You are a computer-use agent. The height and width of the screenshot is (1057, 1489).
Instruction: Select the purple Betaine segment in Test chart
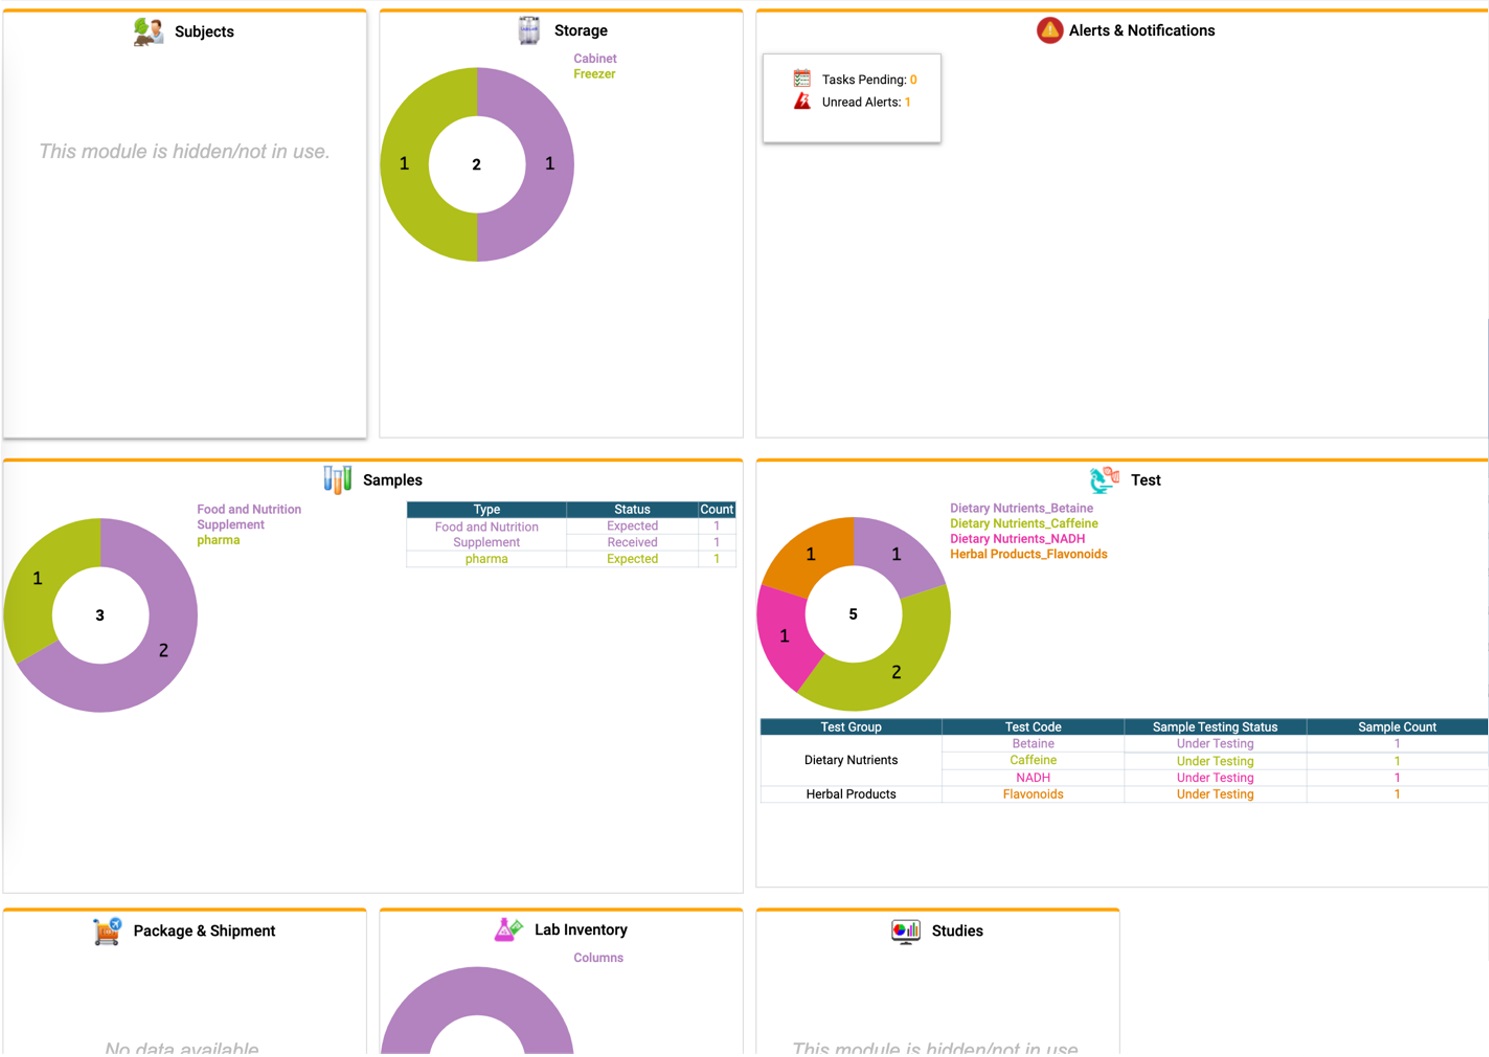click(896, 554)
